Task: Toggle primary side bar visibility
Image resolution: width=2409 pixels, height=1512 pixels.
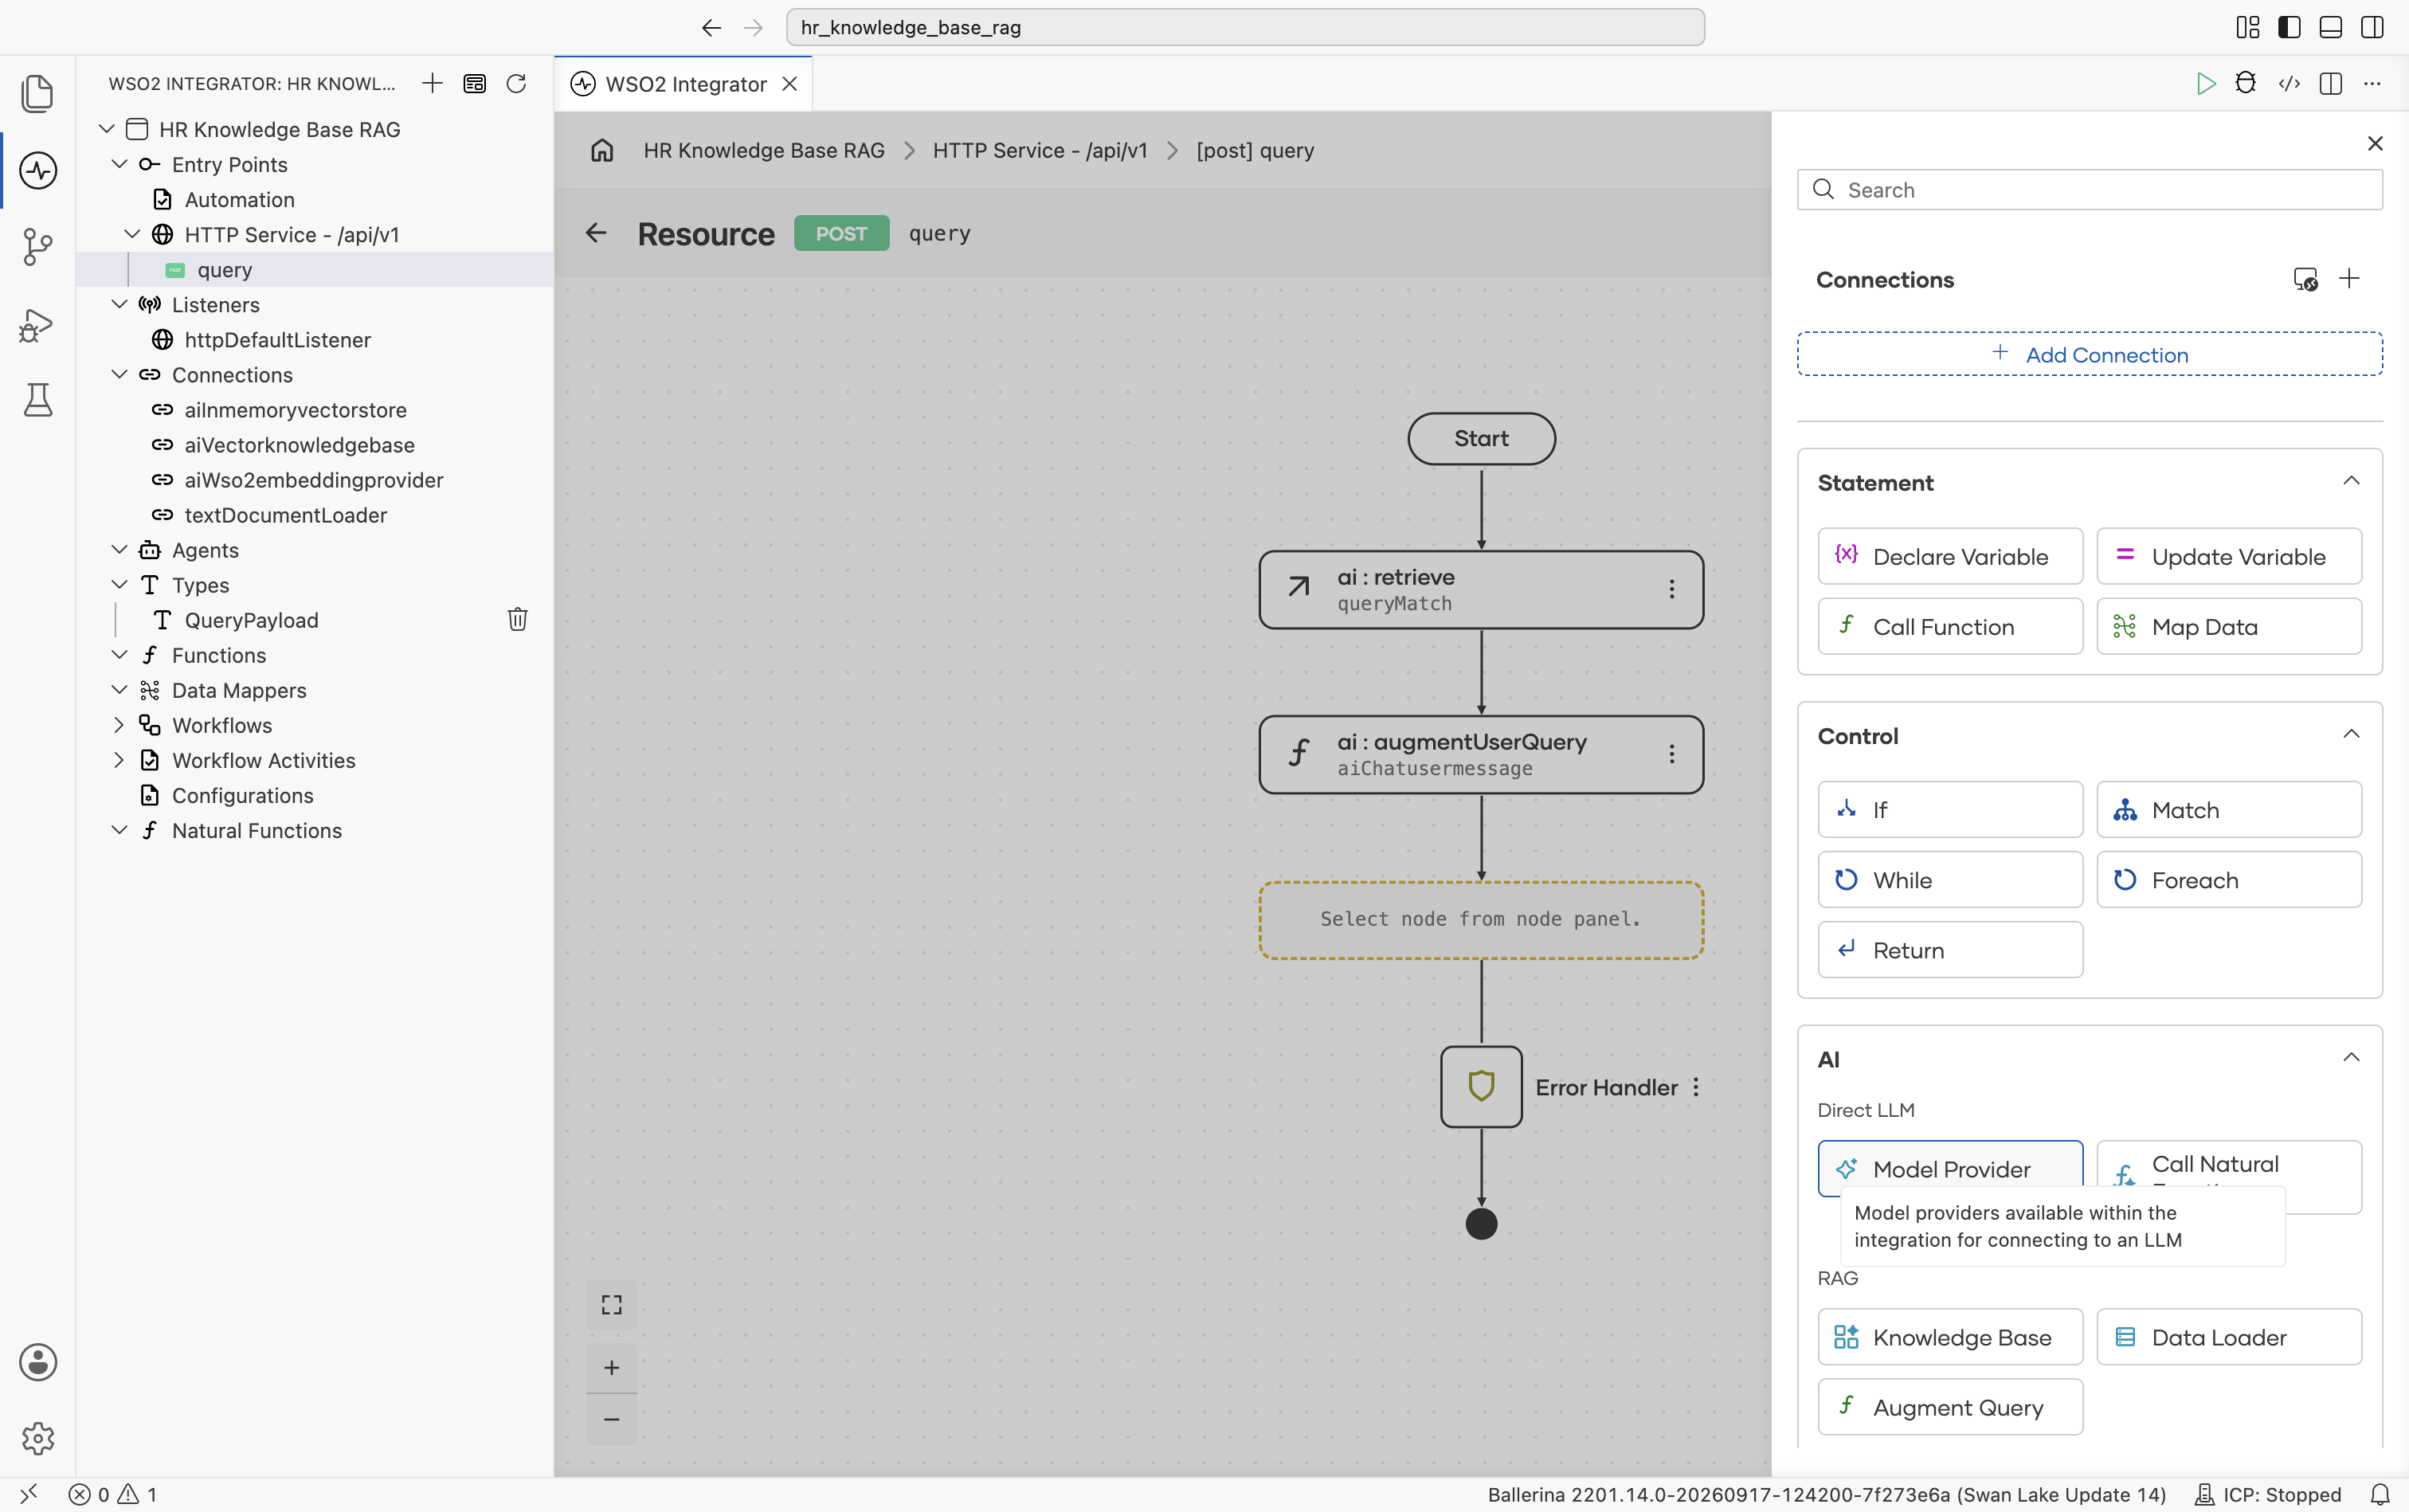Action: [x=2289, y=27]
